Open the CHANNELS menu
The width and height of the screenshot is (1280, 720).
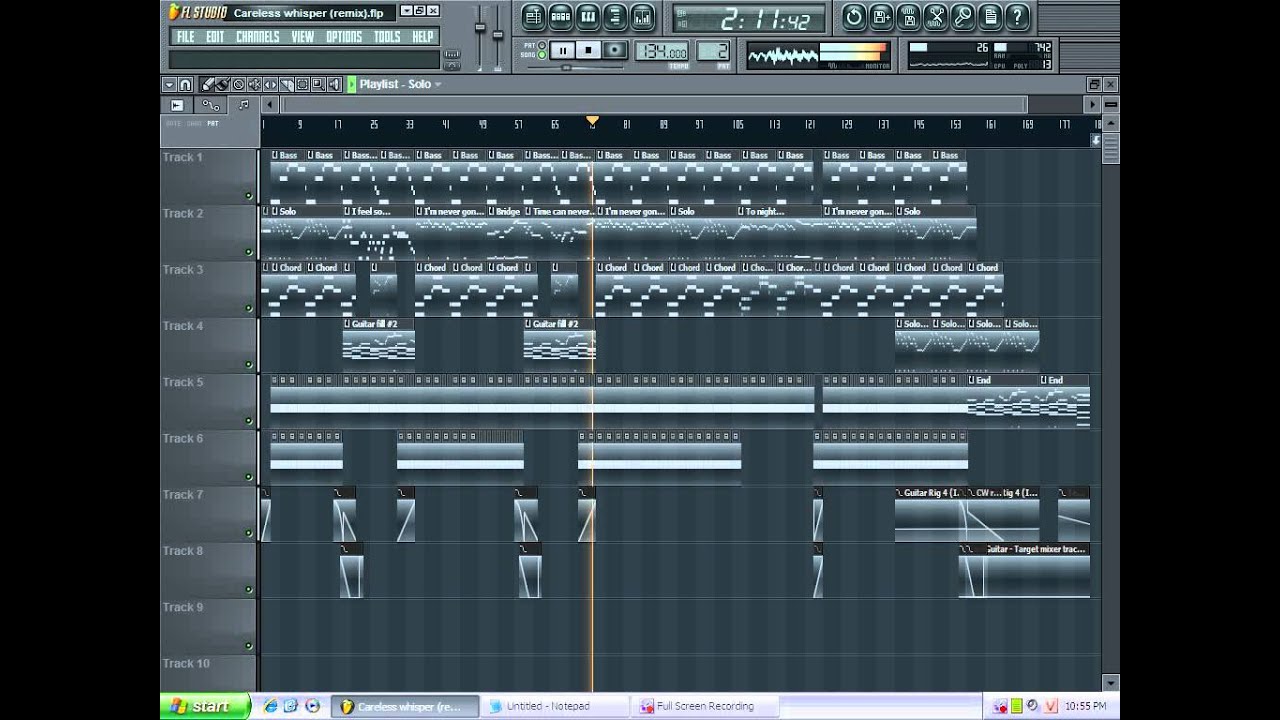(258, 37)
